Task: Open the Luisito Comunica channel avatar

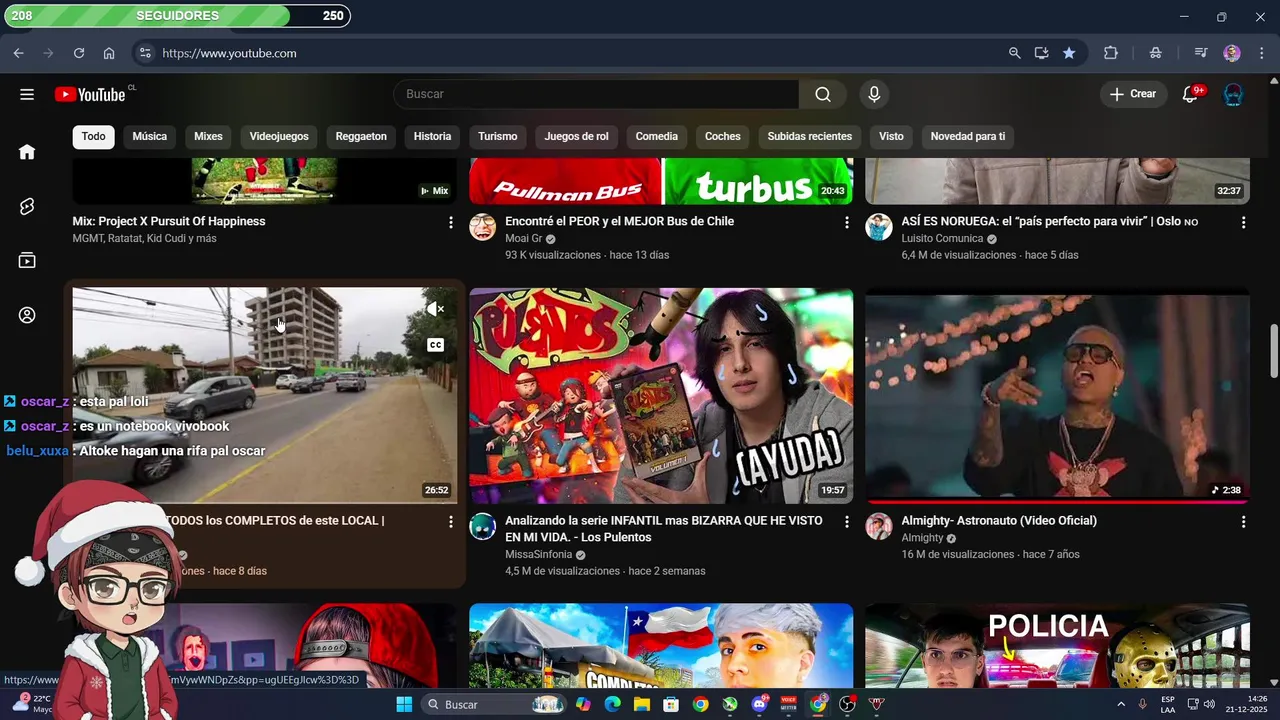Action: pyautogui.click(x=878, y=227)
